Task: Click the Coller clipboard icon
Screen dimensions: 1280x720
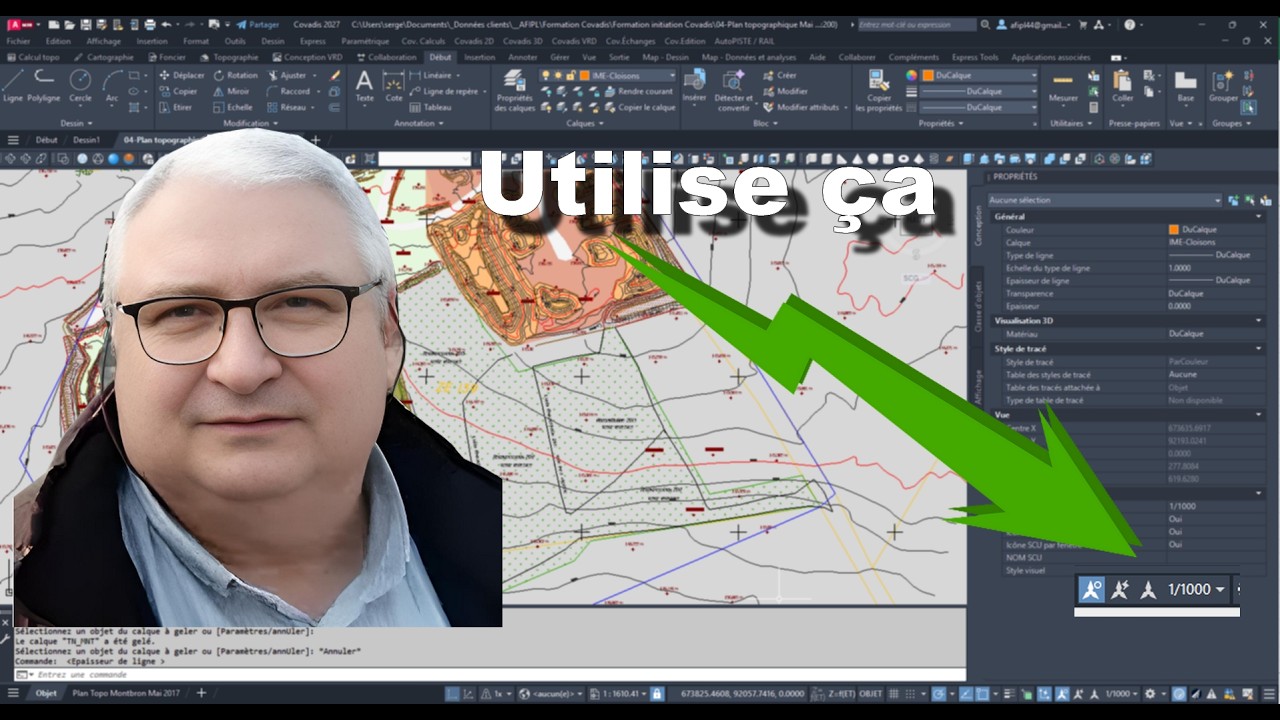Action: pyautogui.click(x=1123, y=87)
